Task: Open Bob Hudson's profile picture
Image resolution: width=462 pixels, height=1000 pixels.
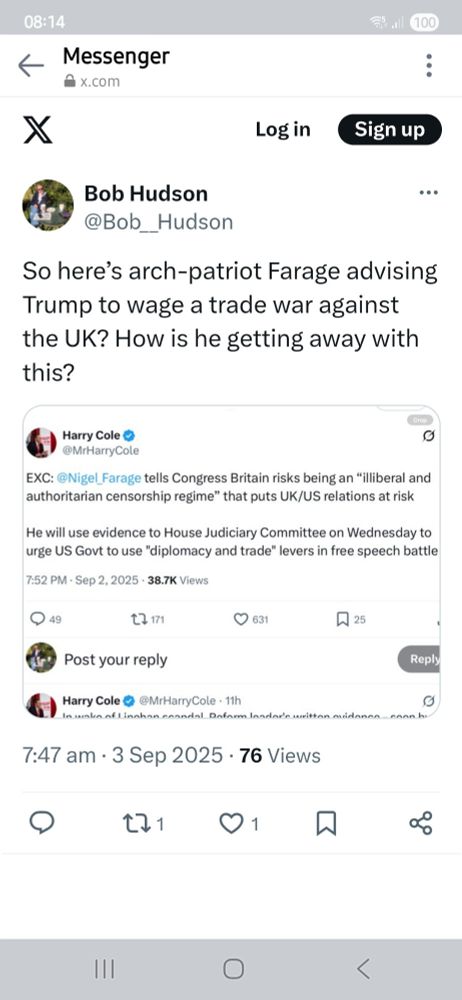Action: [48, 205]
